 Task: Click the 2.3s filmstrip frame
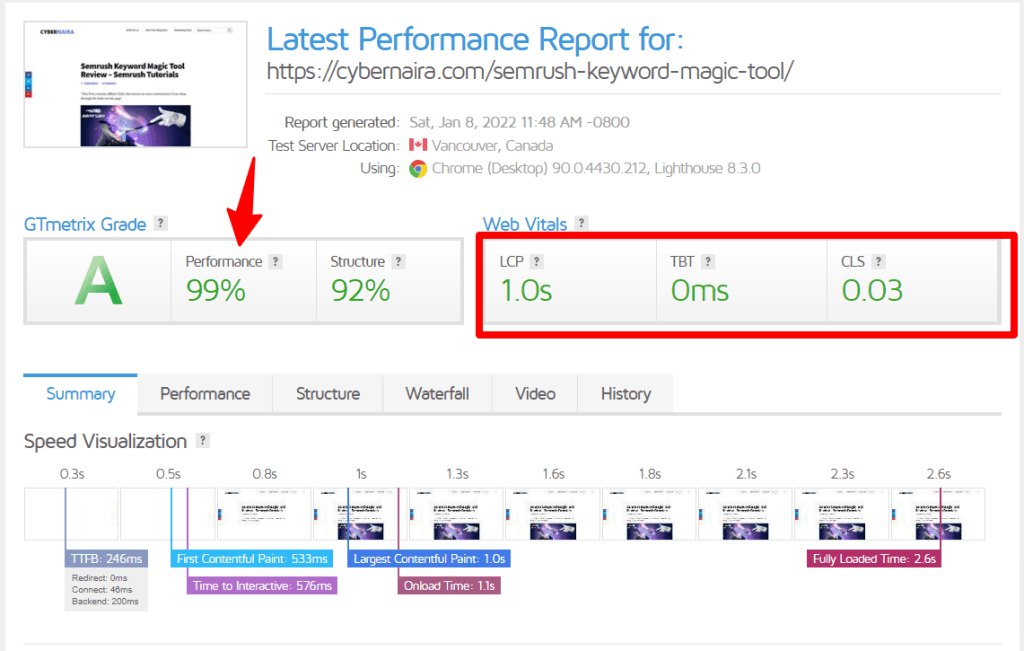(x=841, y=514)
